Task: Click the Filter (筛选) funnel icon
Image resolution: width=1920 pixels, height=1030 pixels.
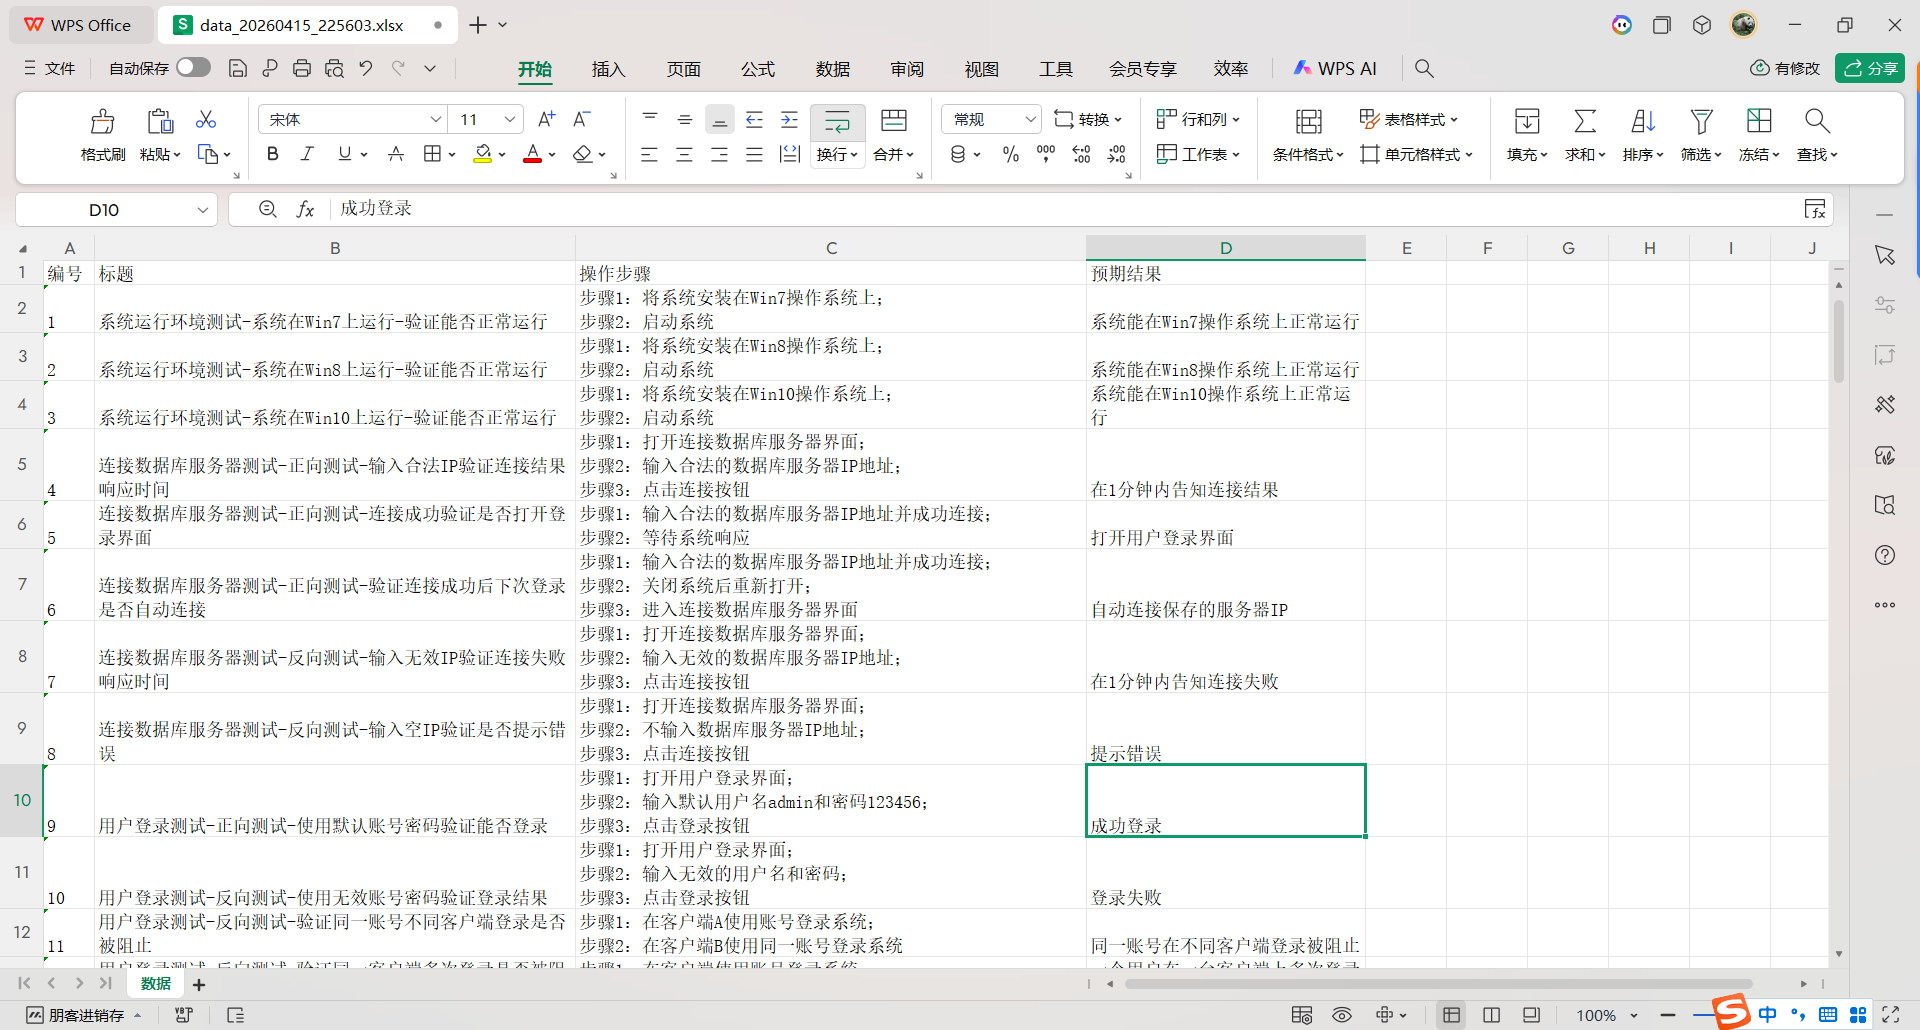Action: pos(1700,122)
